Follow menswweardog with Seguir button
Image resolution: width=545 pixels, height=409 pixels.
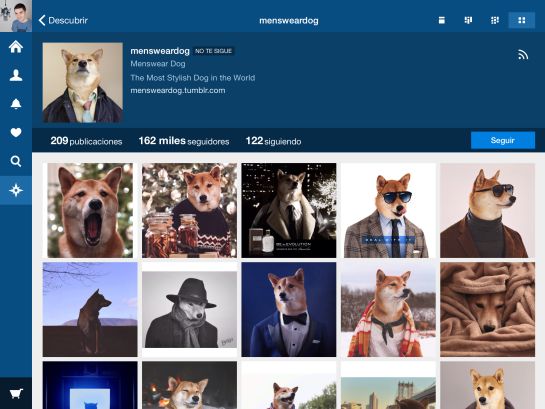tap(503, 140)
